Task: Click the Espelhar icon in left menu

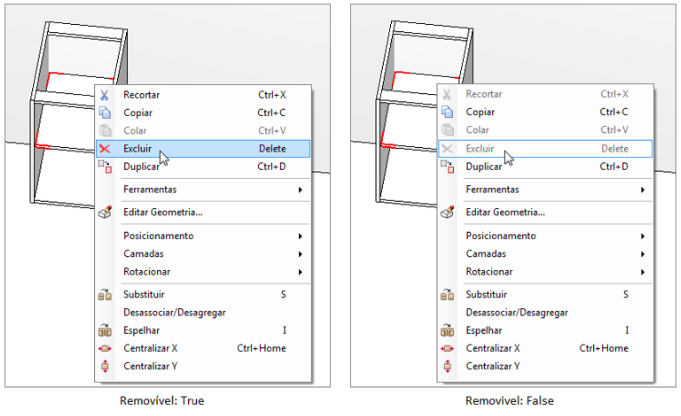Action: pyautogui.click(x=105, y=330)
